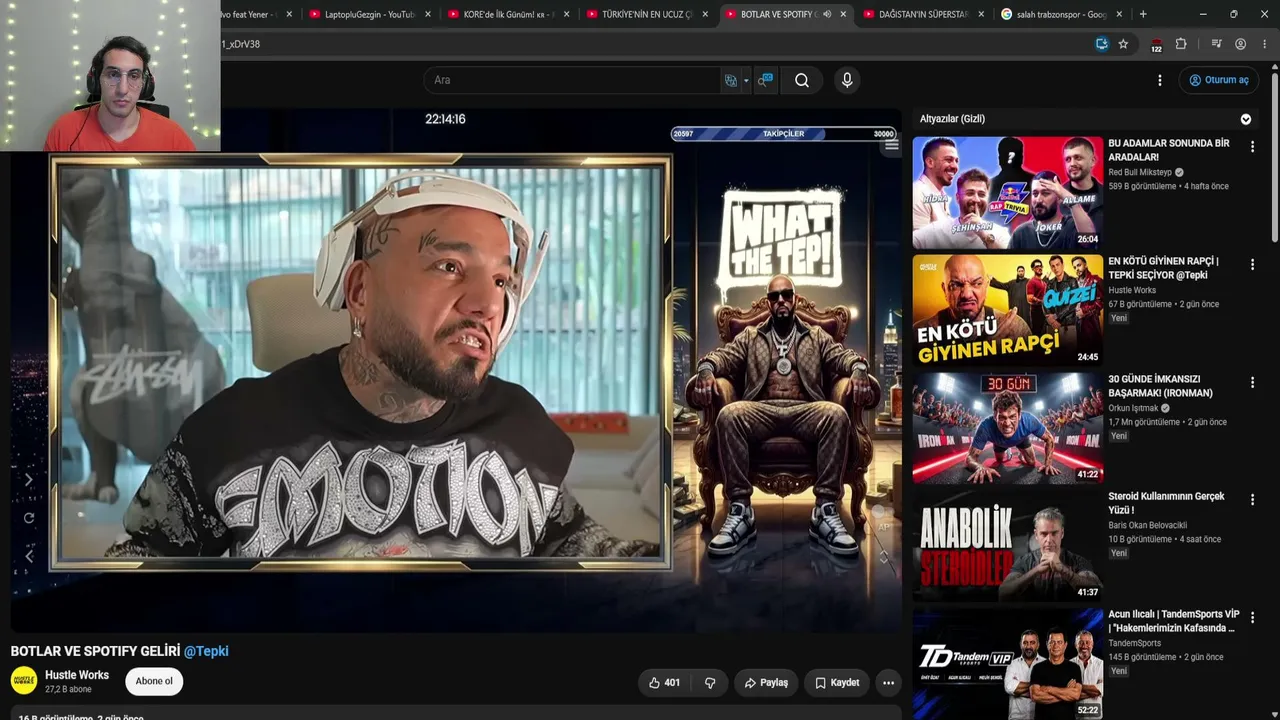This screenshot has height=720, width=1280.
Task: Open options for Acun Ilıcalı TandemSports video
Action: click(1252, 617)
